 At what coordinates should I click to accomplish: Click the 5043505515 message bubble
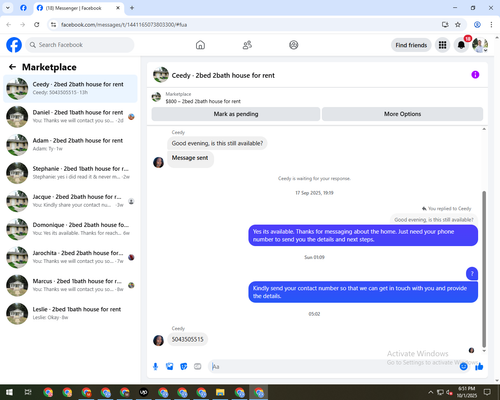[187, 339]
